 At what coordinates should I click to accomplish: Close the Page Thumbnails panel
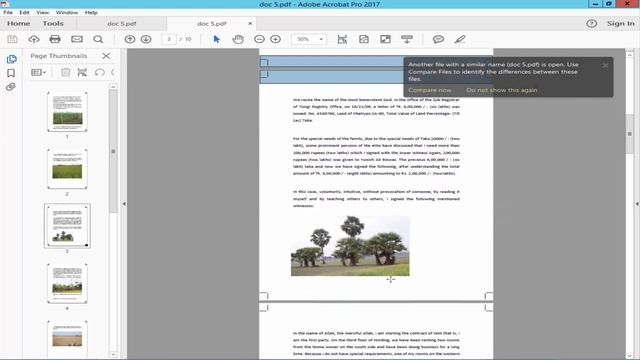[x=106, y=56]
